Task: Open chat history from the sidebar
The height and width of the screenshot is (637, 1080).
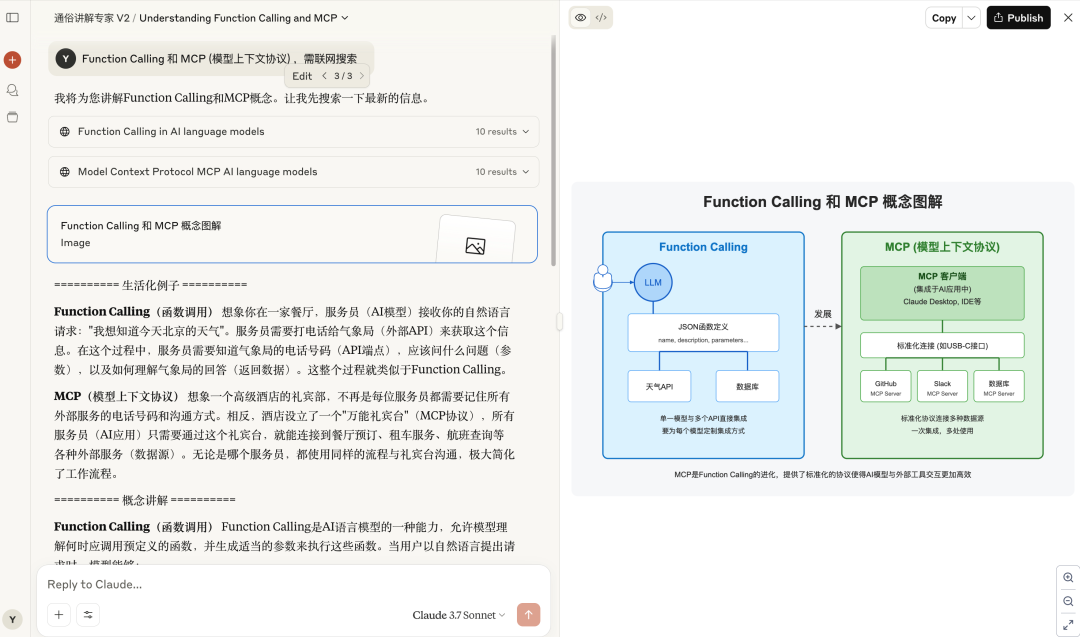Action: click(12, 117)
